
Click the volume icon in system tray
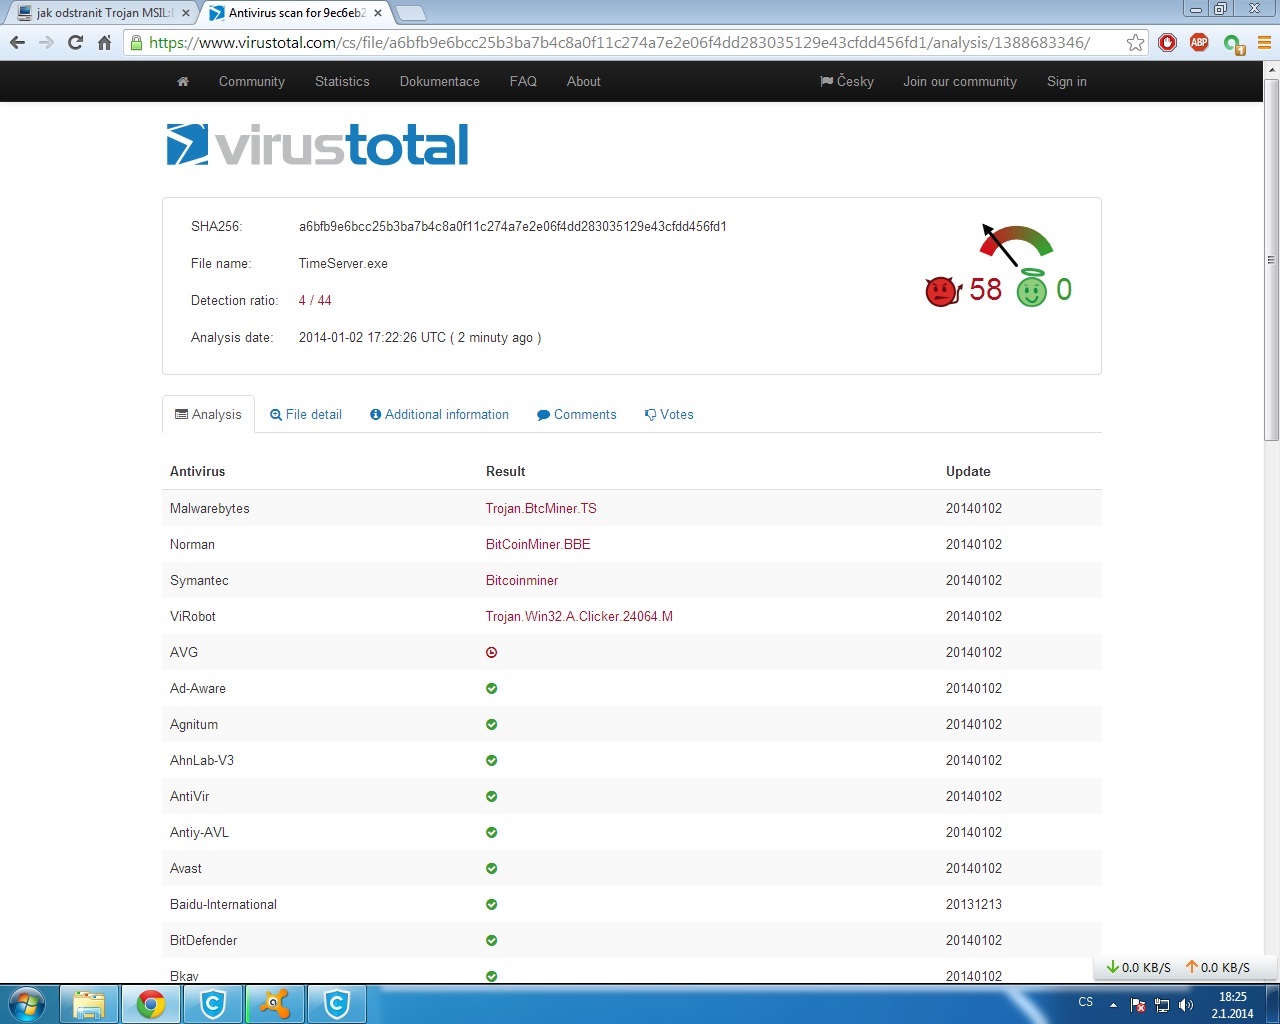1187,1005
